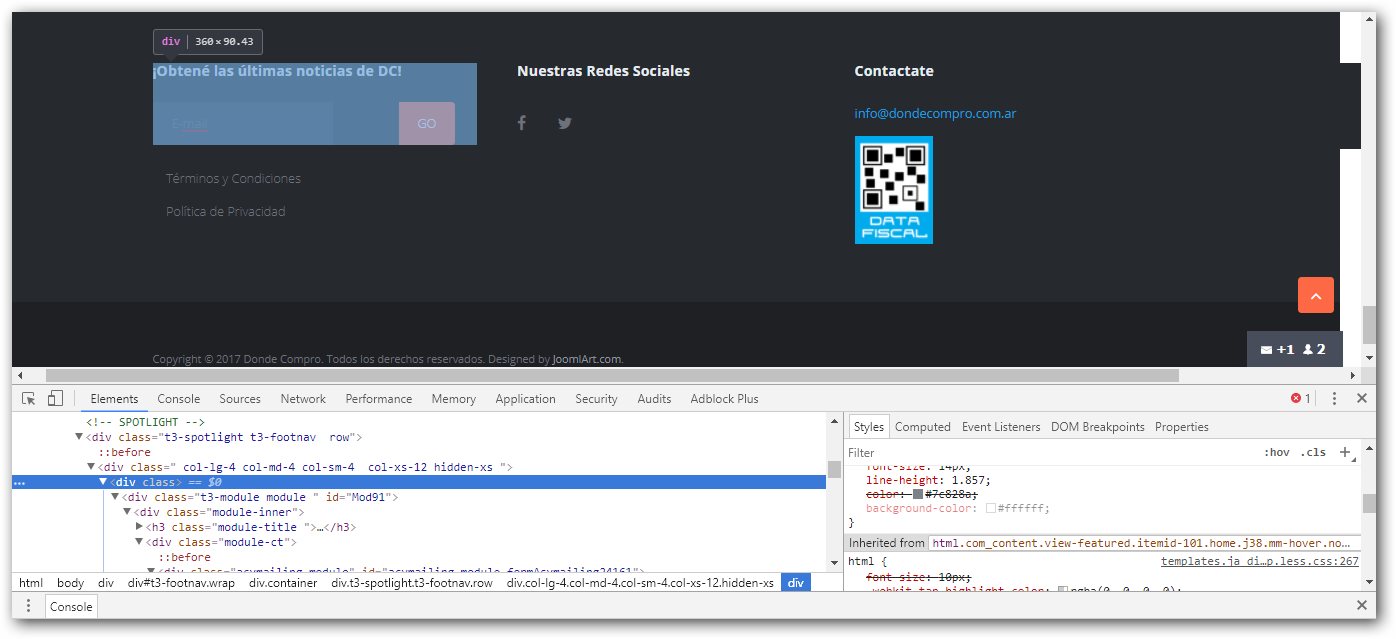
Task: Click the Twitter bird icon
Action: pos(565,123)
